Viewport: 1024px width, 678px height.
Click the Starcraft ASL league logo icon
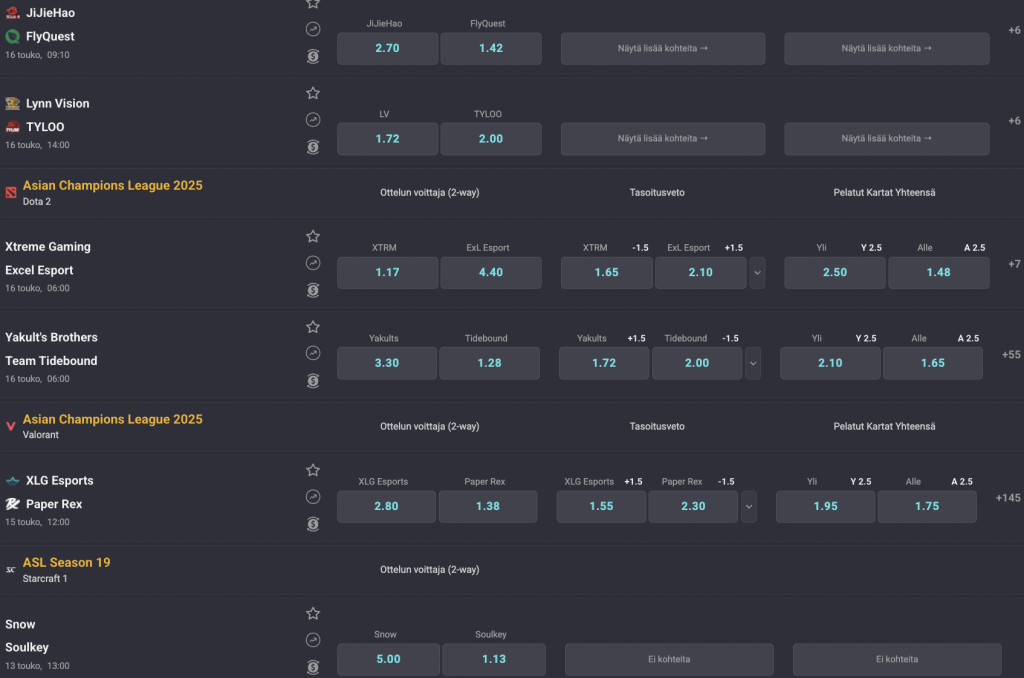[10, 570]
